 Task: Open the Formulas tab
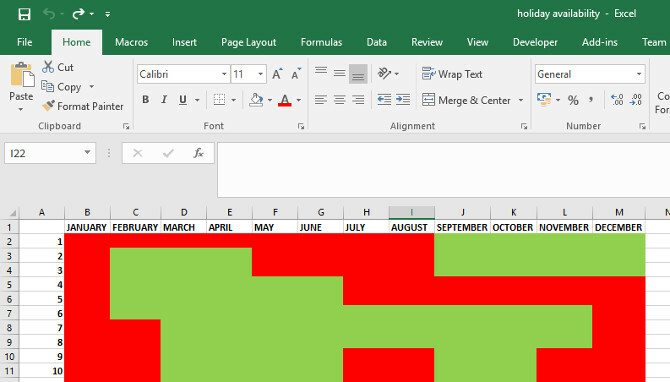321,42
